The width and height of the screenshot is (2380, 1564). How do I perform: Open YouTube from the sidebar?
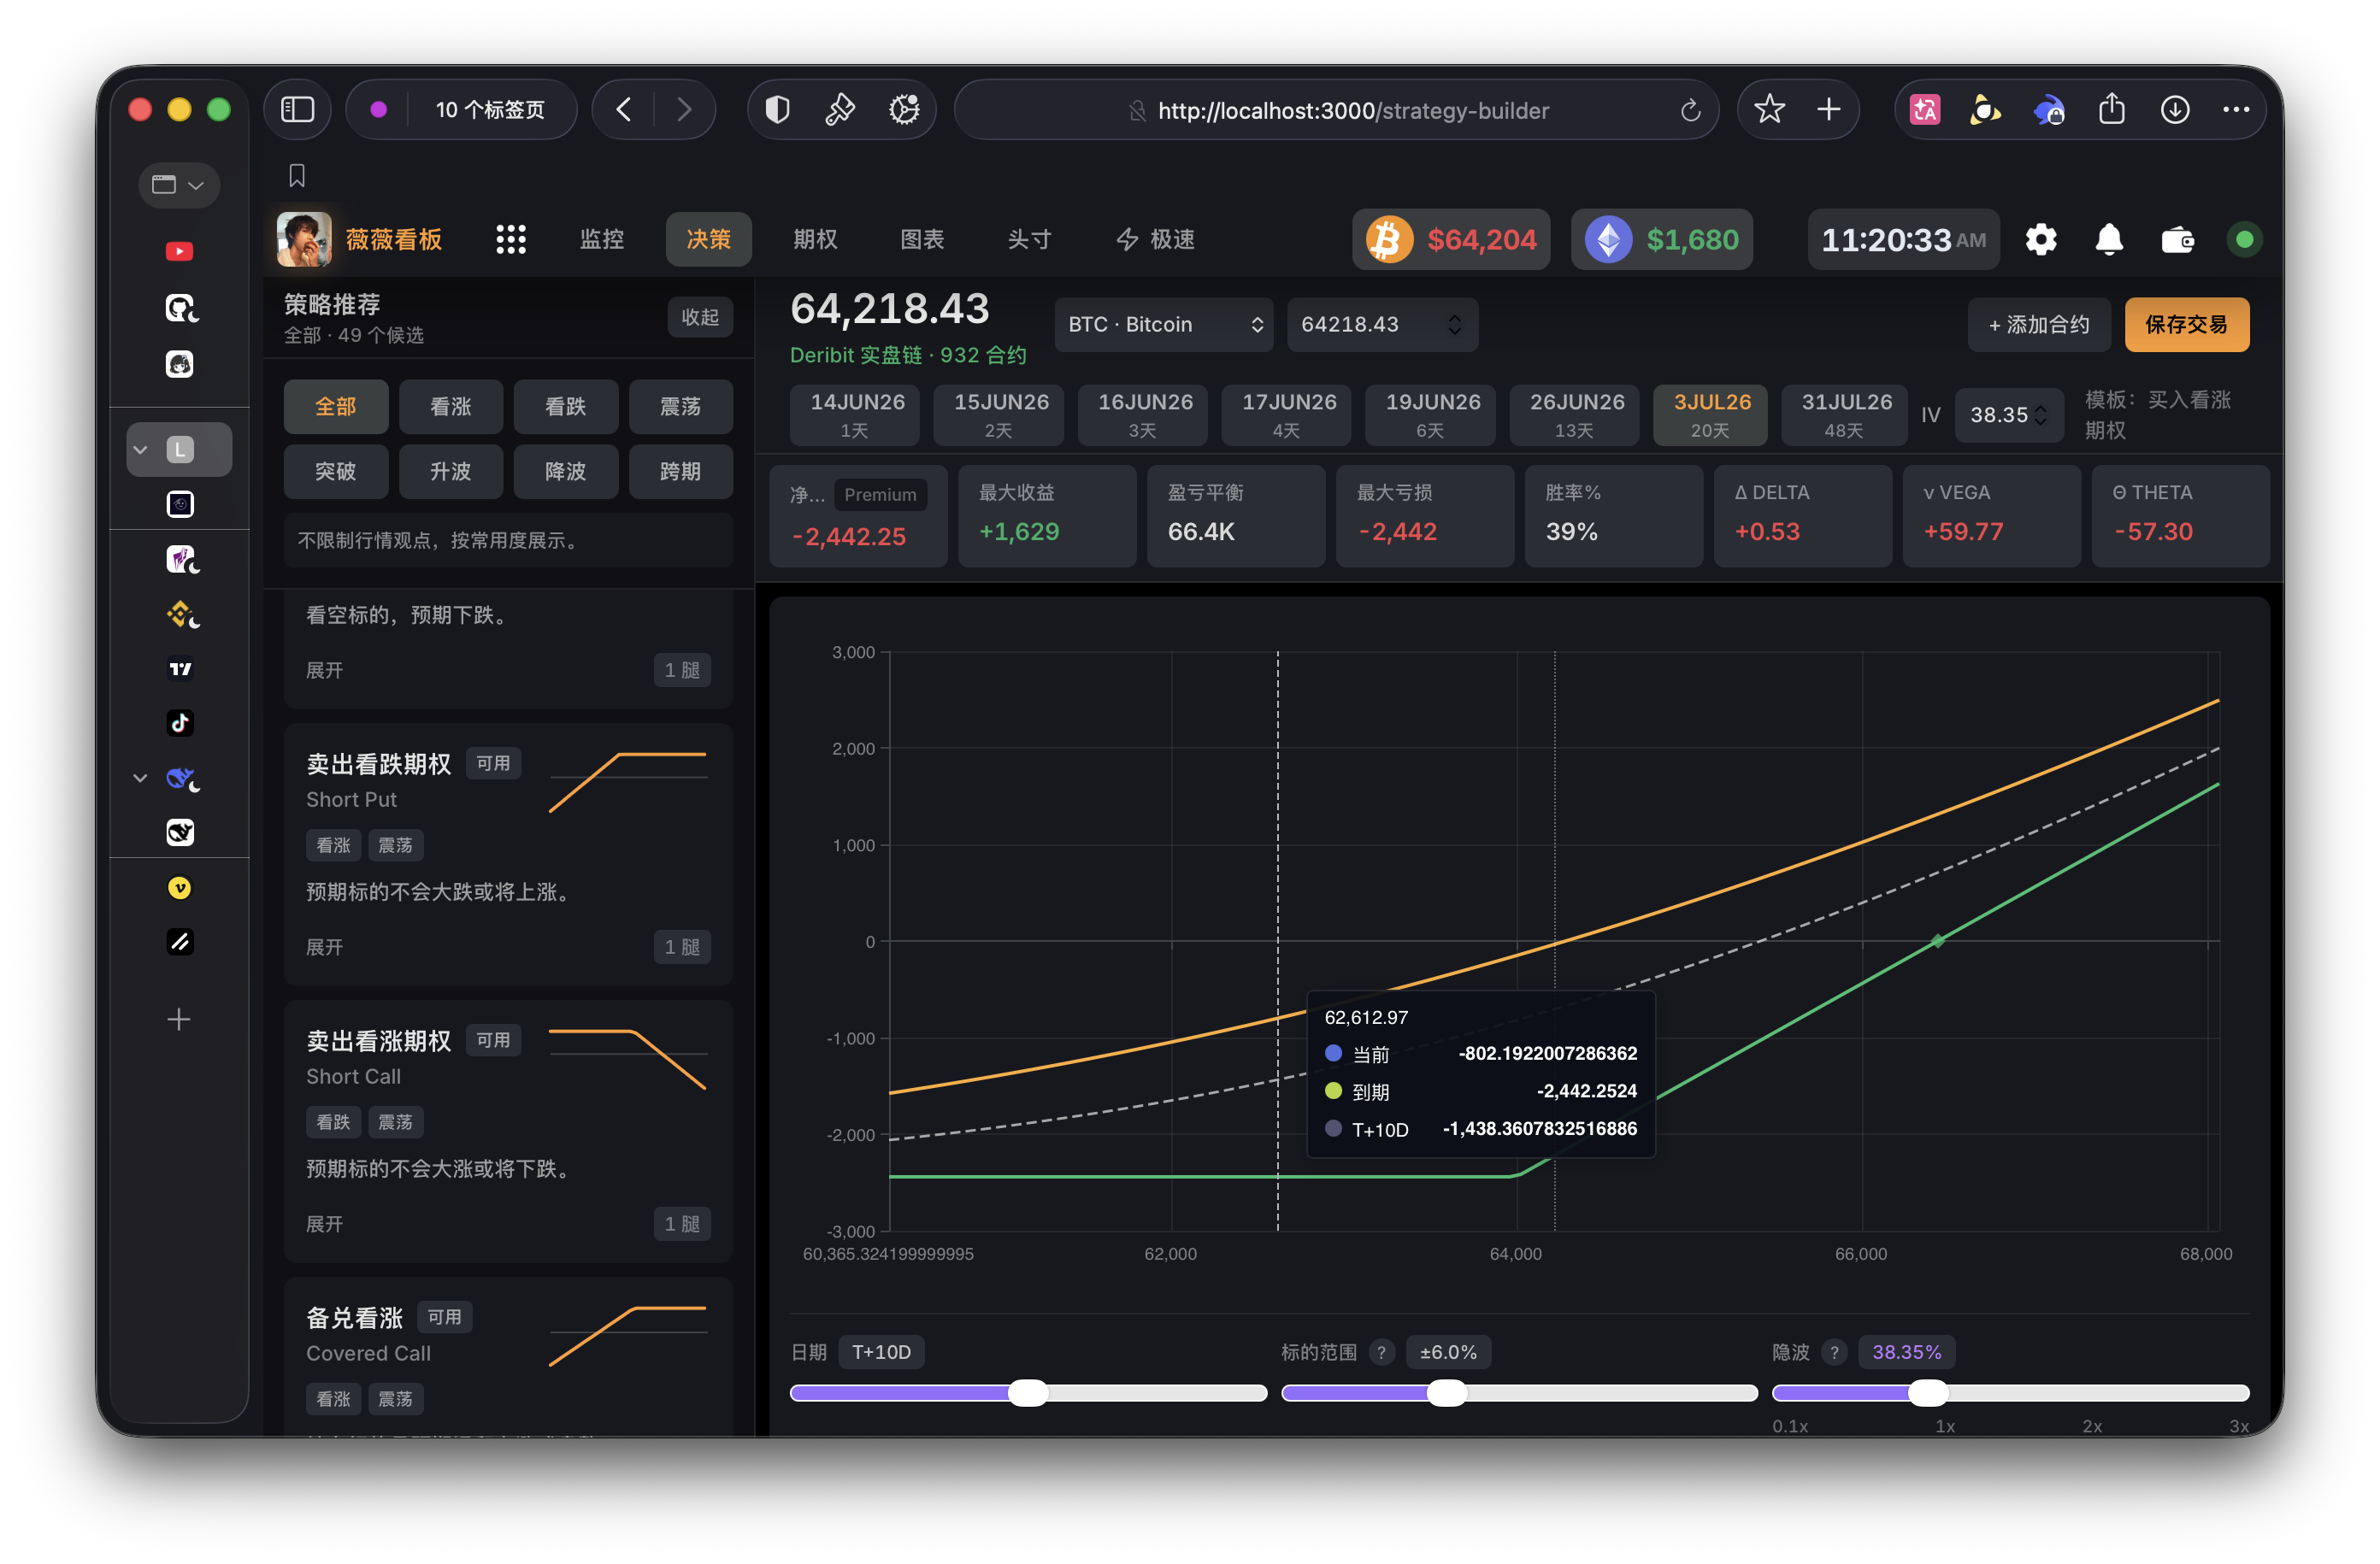tap(180, 251)
